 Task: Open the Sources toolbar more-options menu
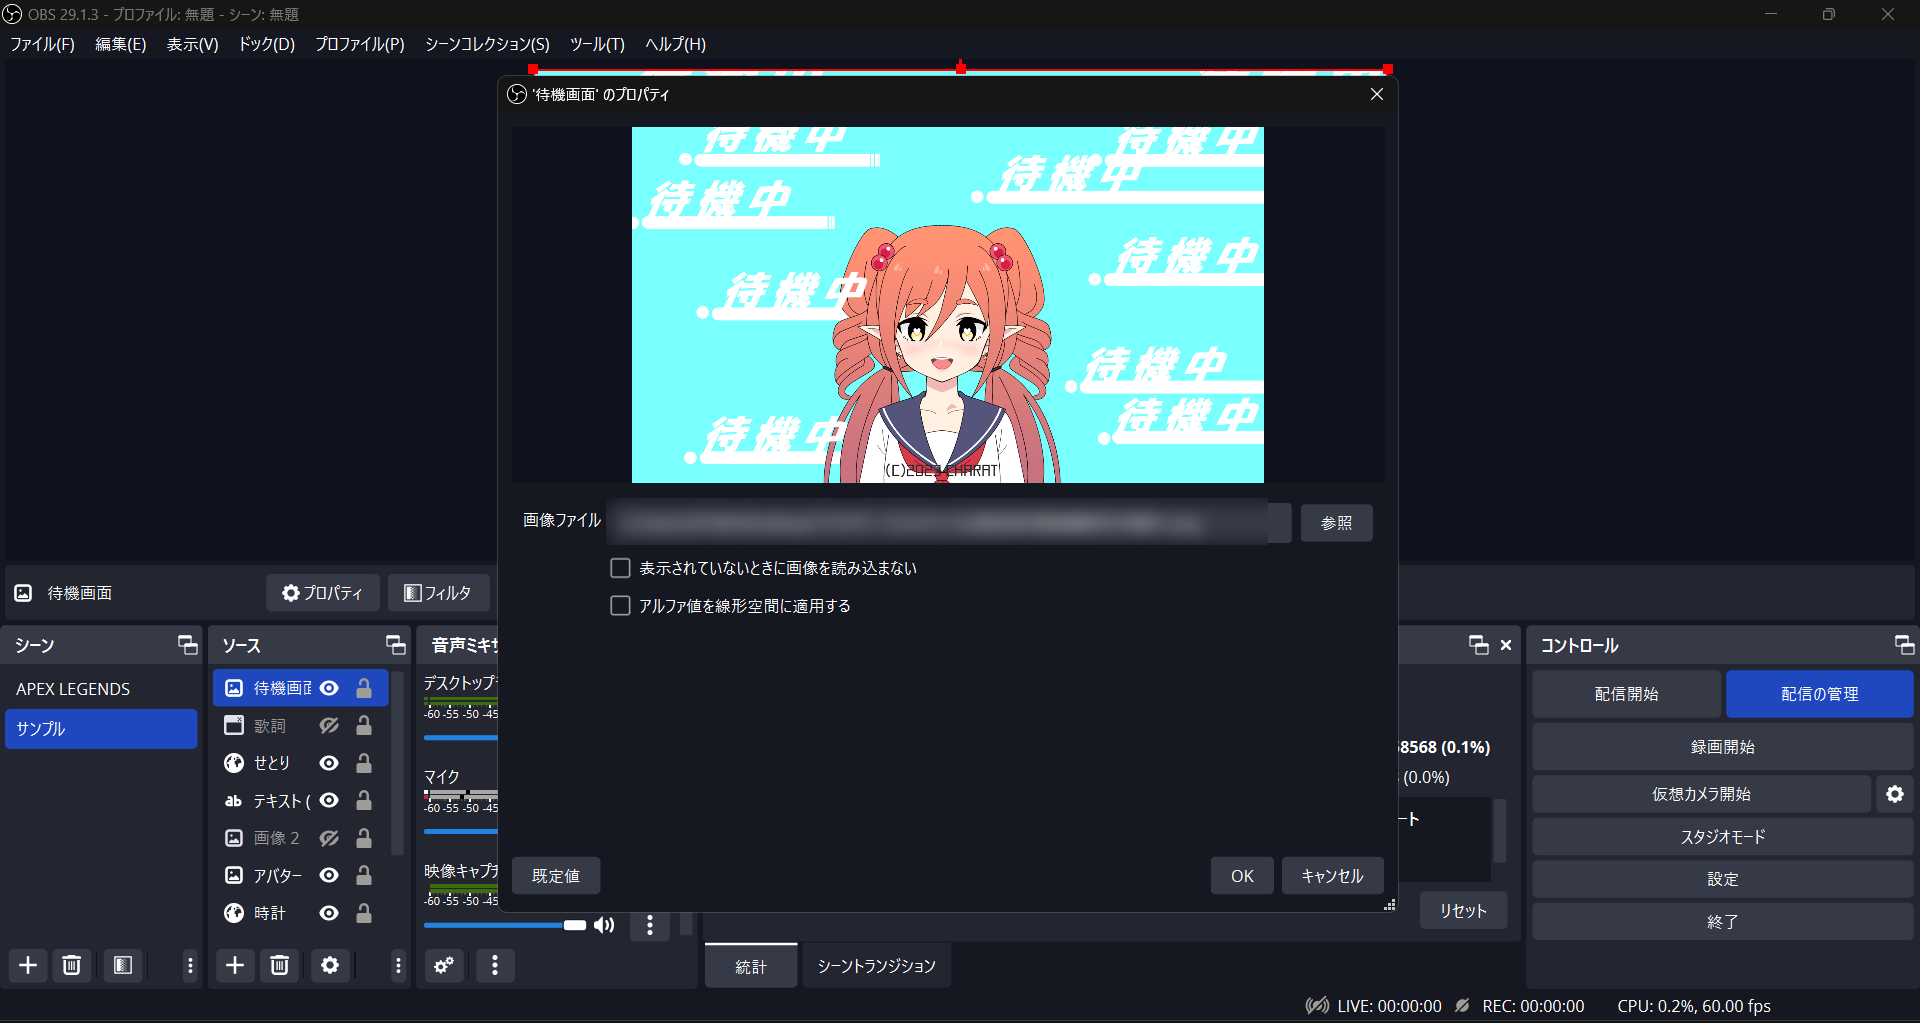tap(398, 965)
